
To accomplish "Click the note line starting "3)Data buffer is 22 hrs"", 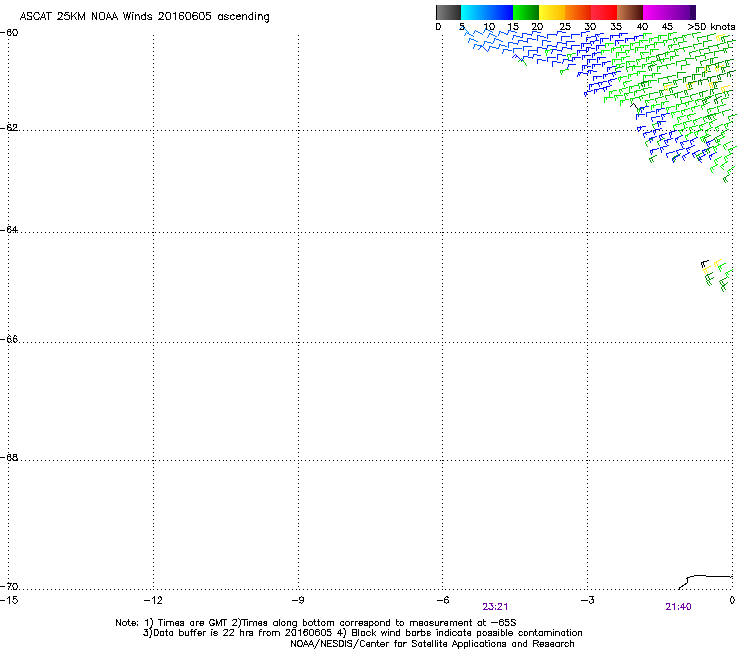I will pyautogui.click(x=362, y=633).
